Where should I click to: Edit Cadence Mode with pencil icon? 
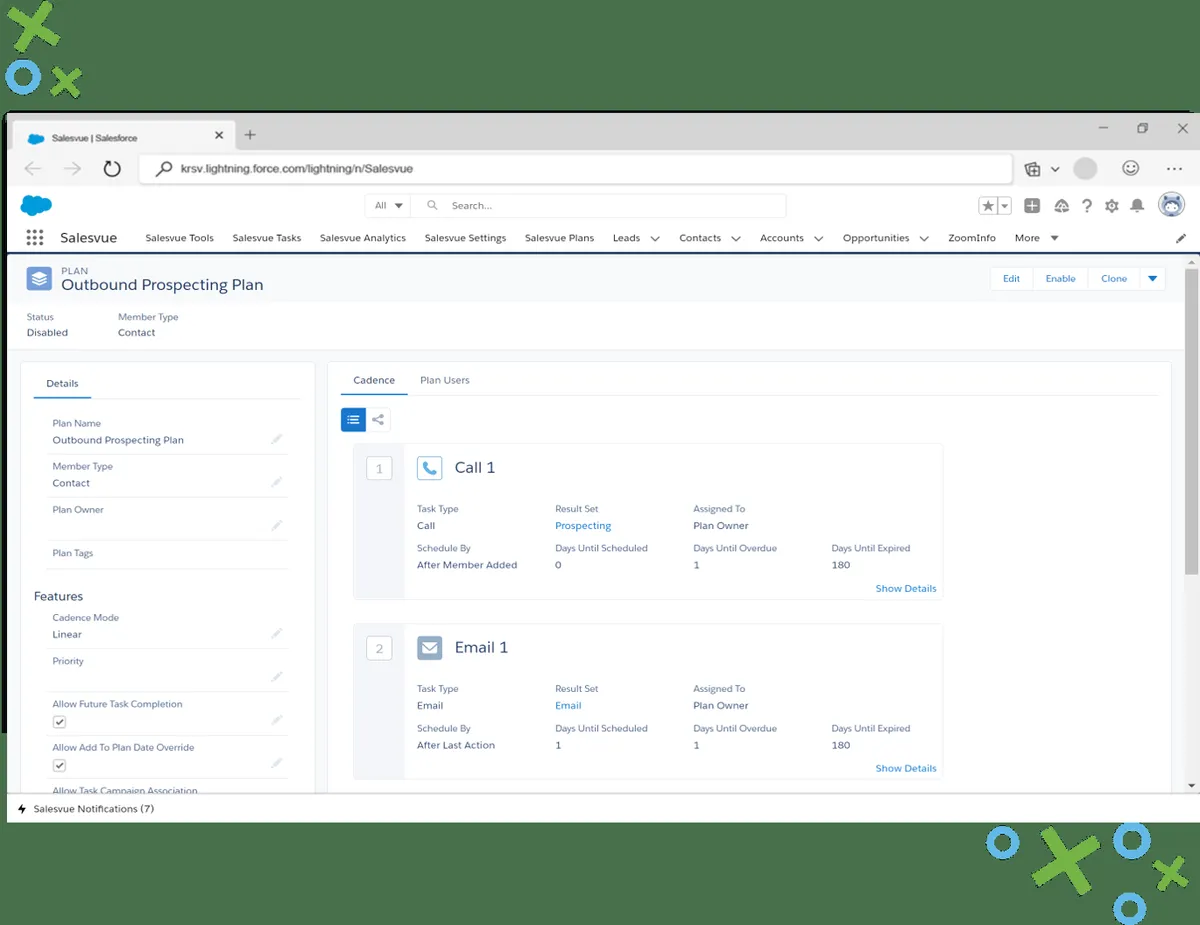point(277,633)
